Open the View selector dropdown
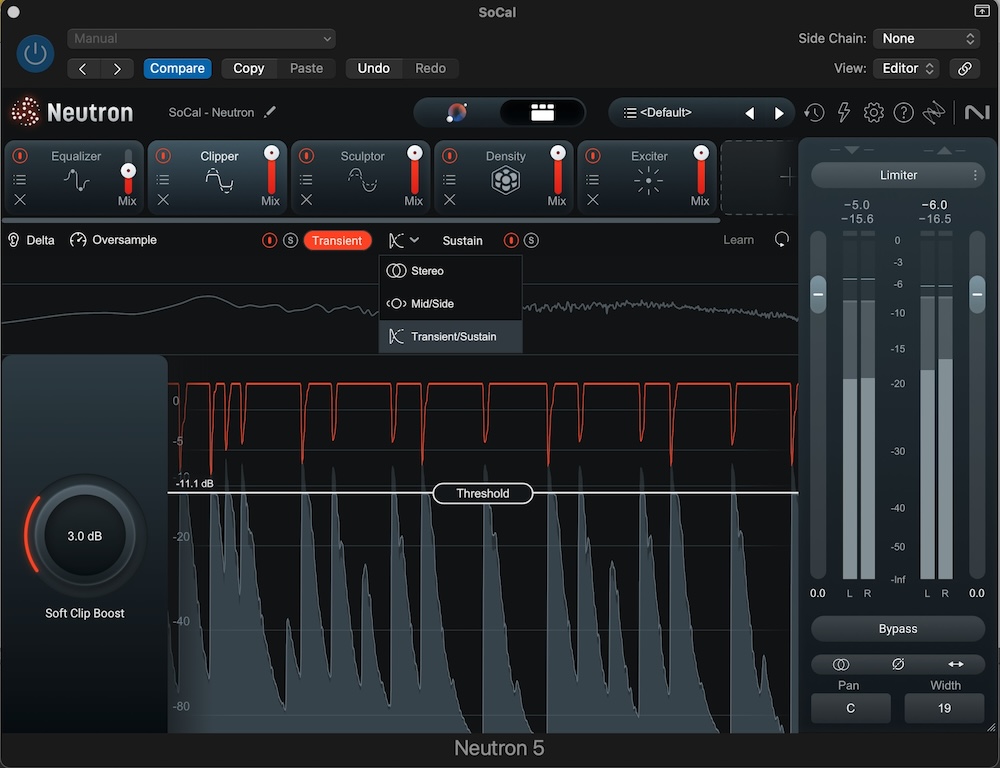Screen dimensions: 1000x768 point(905,68)
